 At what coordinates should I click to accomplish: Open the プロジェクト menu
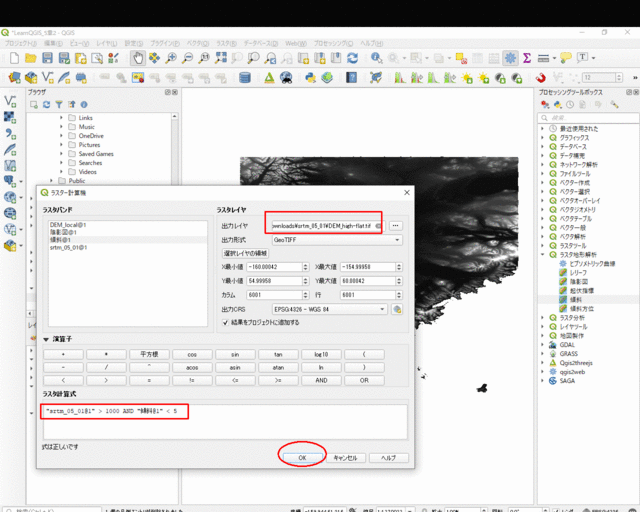pyautogui.click(x=21, y=43)
